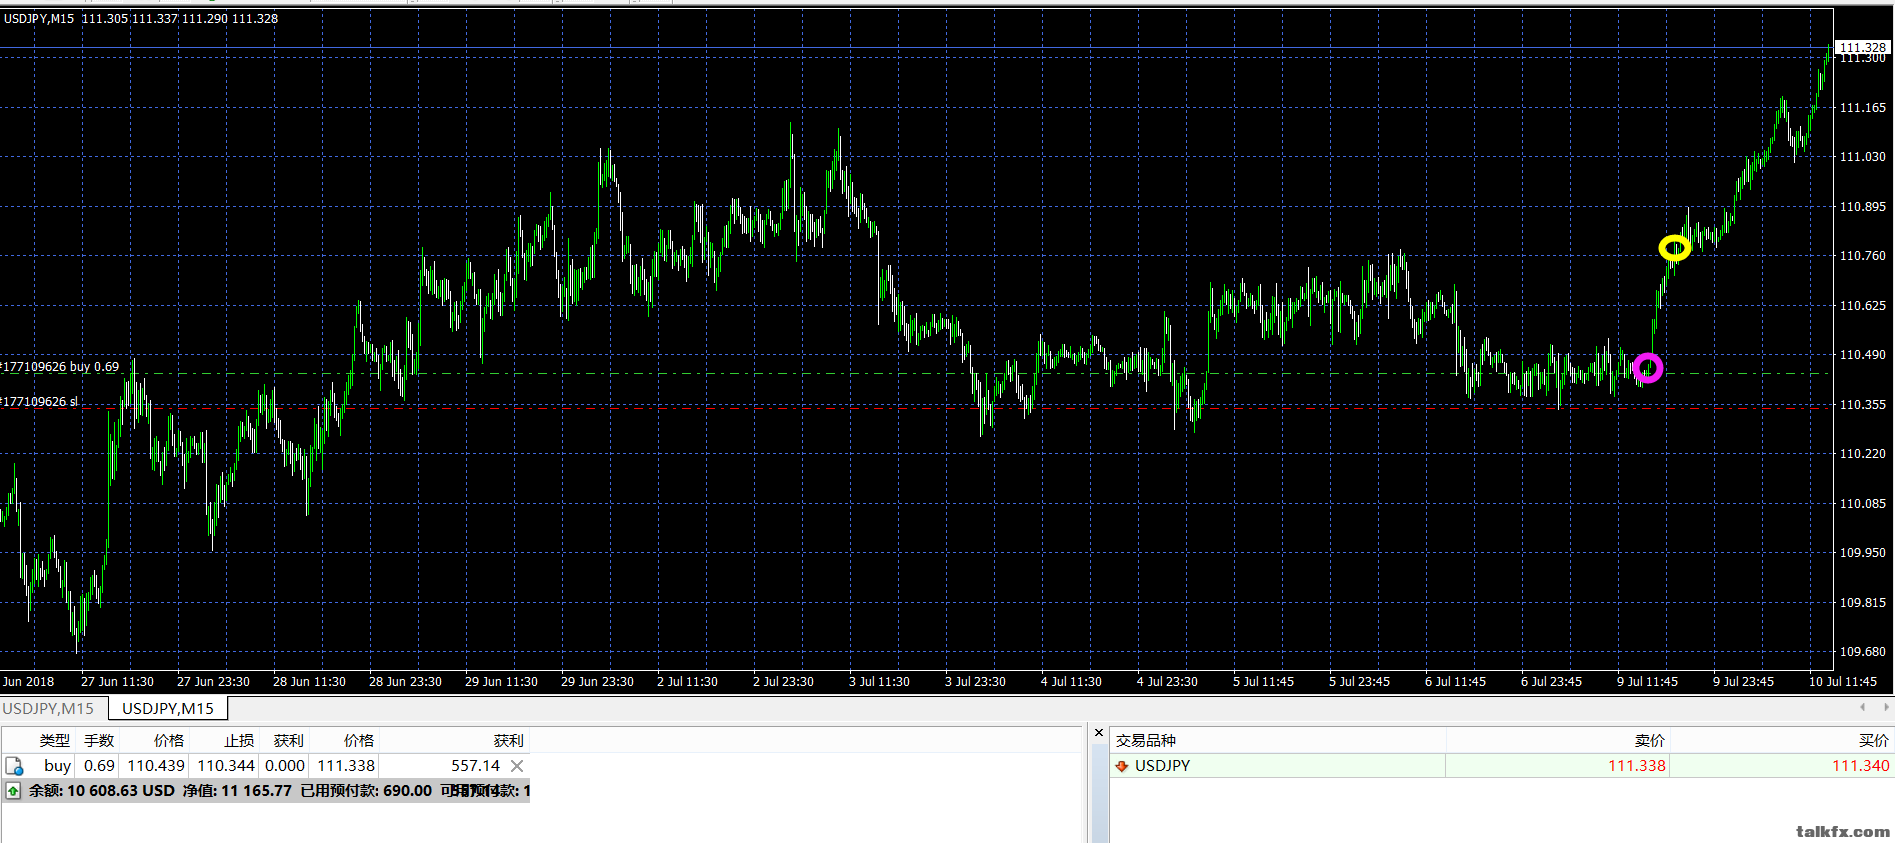Click the green balance icon before 余额
Screen dimensions: 1895x843
coord(13,791)
